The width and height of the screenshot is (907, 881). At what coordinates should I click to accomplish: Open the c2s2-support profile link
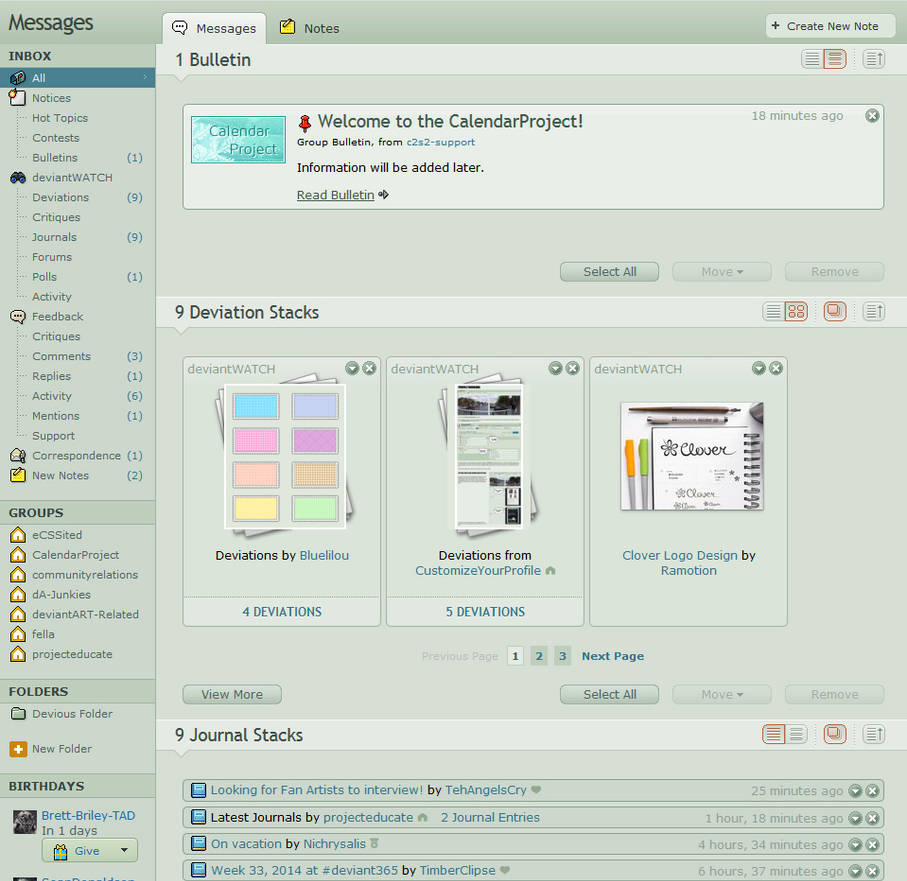click(440, 142)
